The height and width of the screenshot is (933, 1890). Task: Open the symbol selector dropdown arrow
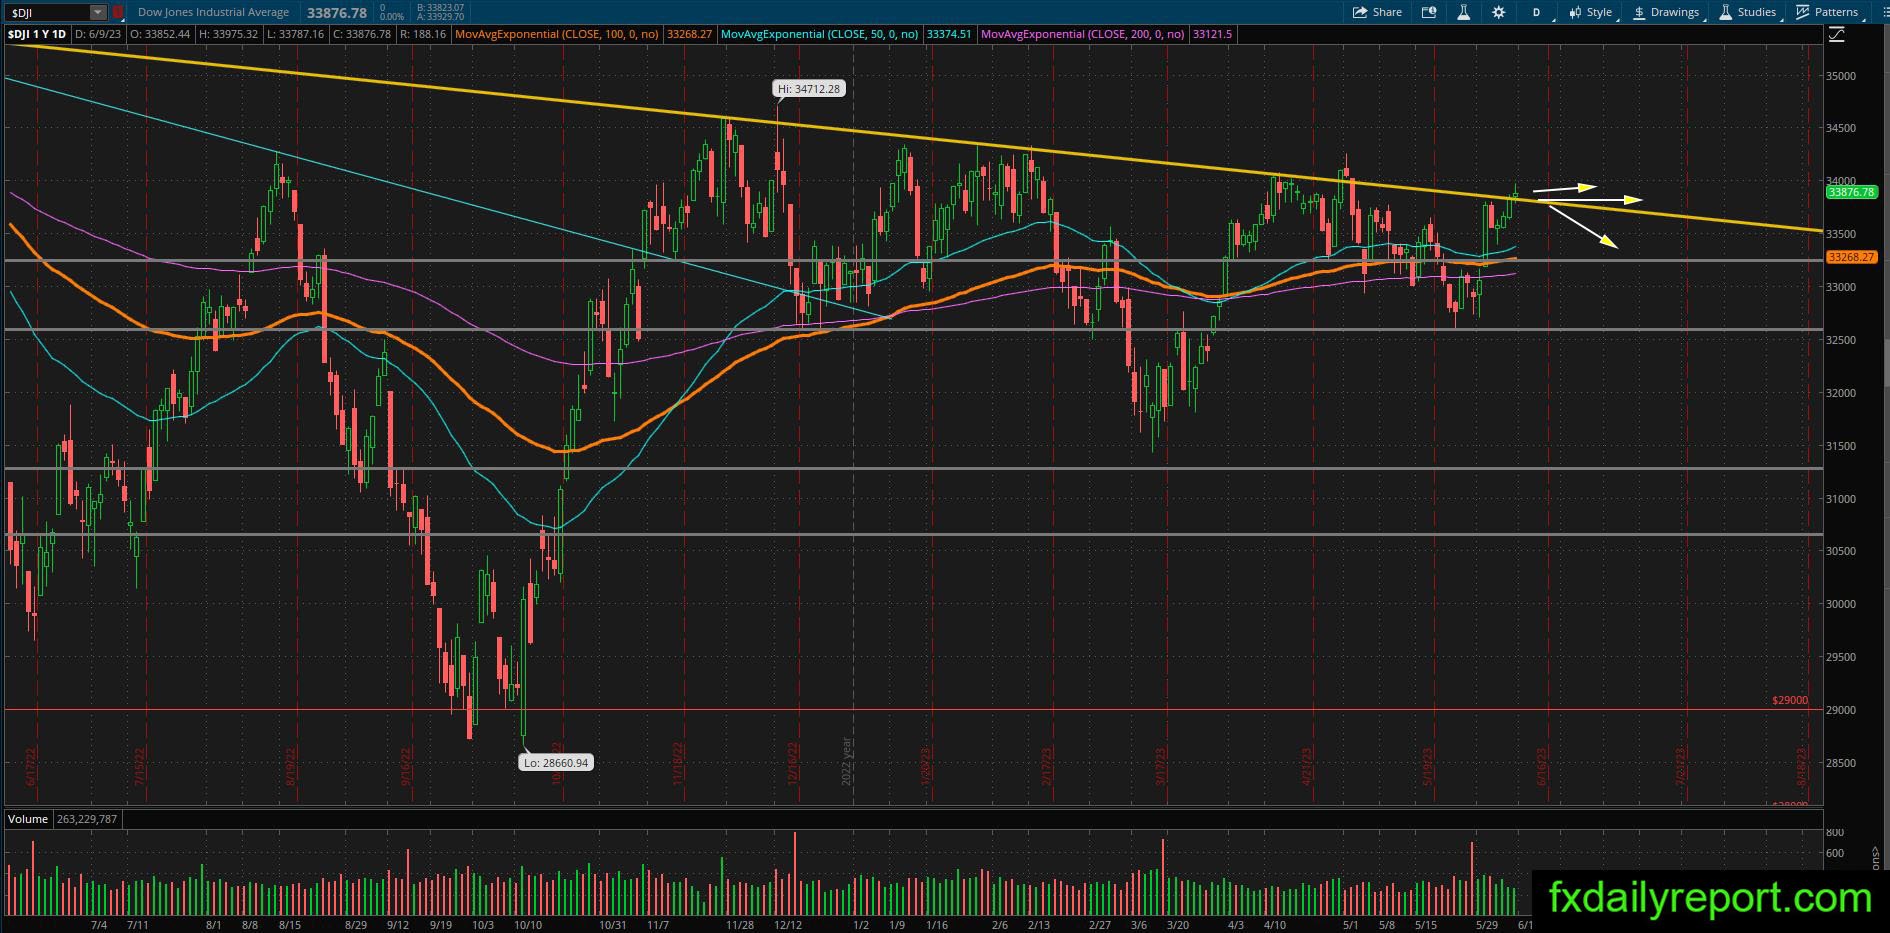point(98,12)
